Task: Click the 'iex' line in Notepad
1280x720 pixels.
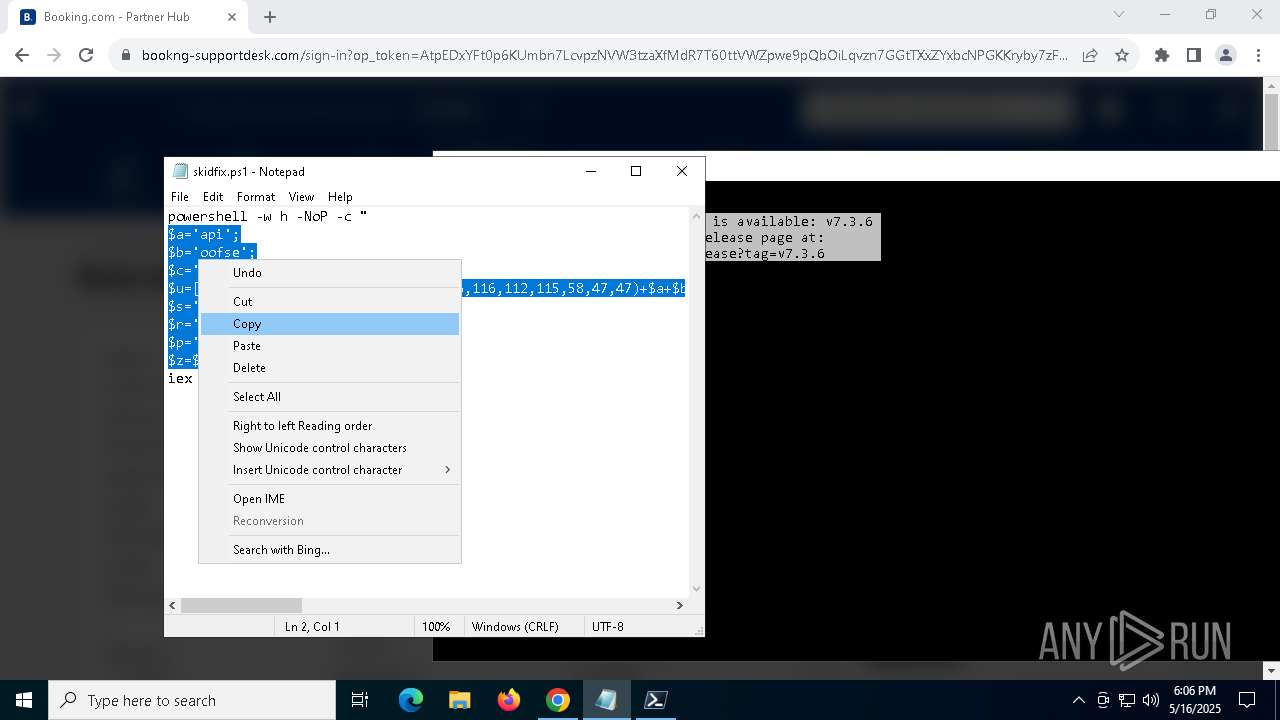Action: (x=180, y=378)
